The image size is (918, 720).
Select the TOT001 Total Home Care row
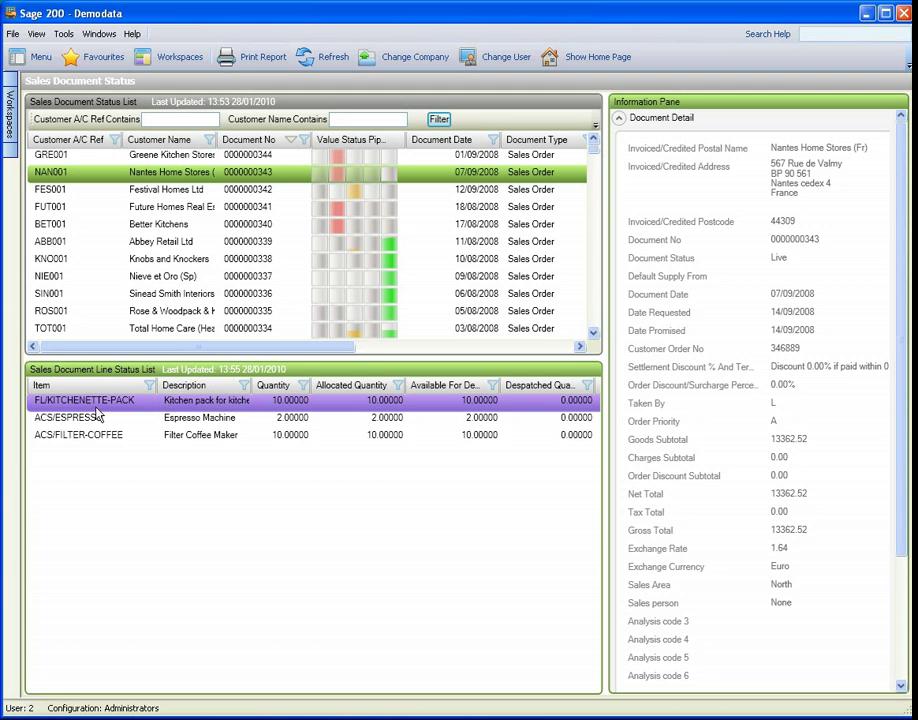click(x=307, y=328)
